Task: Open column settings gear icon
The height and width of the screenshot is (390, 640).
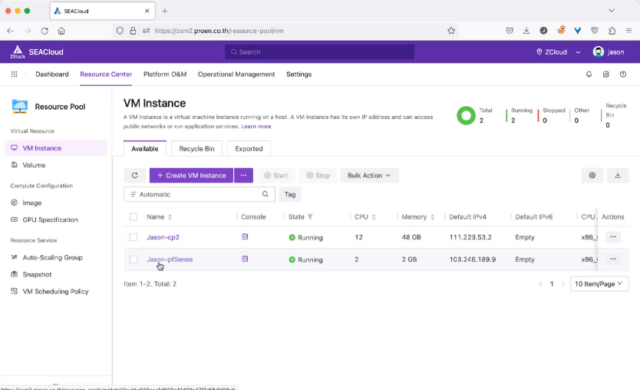Action: coord(592,175)
